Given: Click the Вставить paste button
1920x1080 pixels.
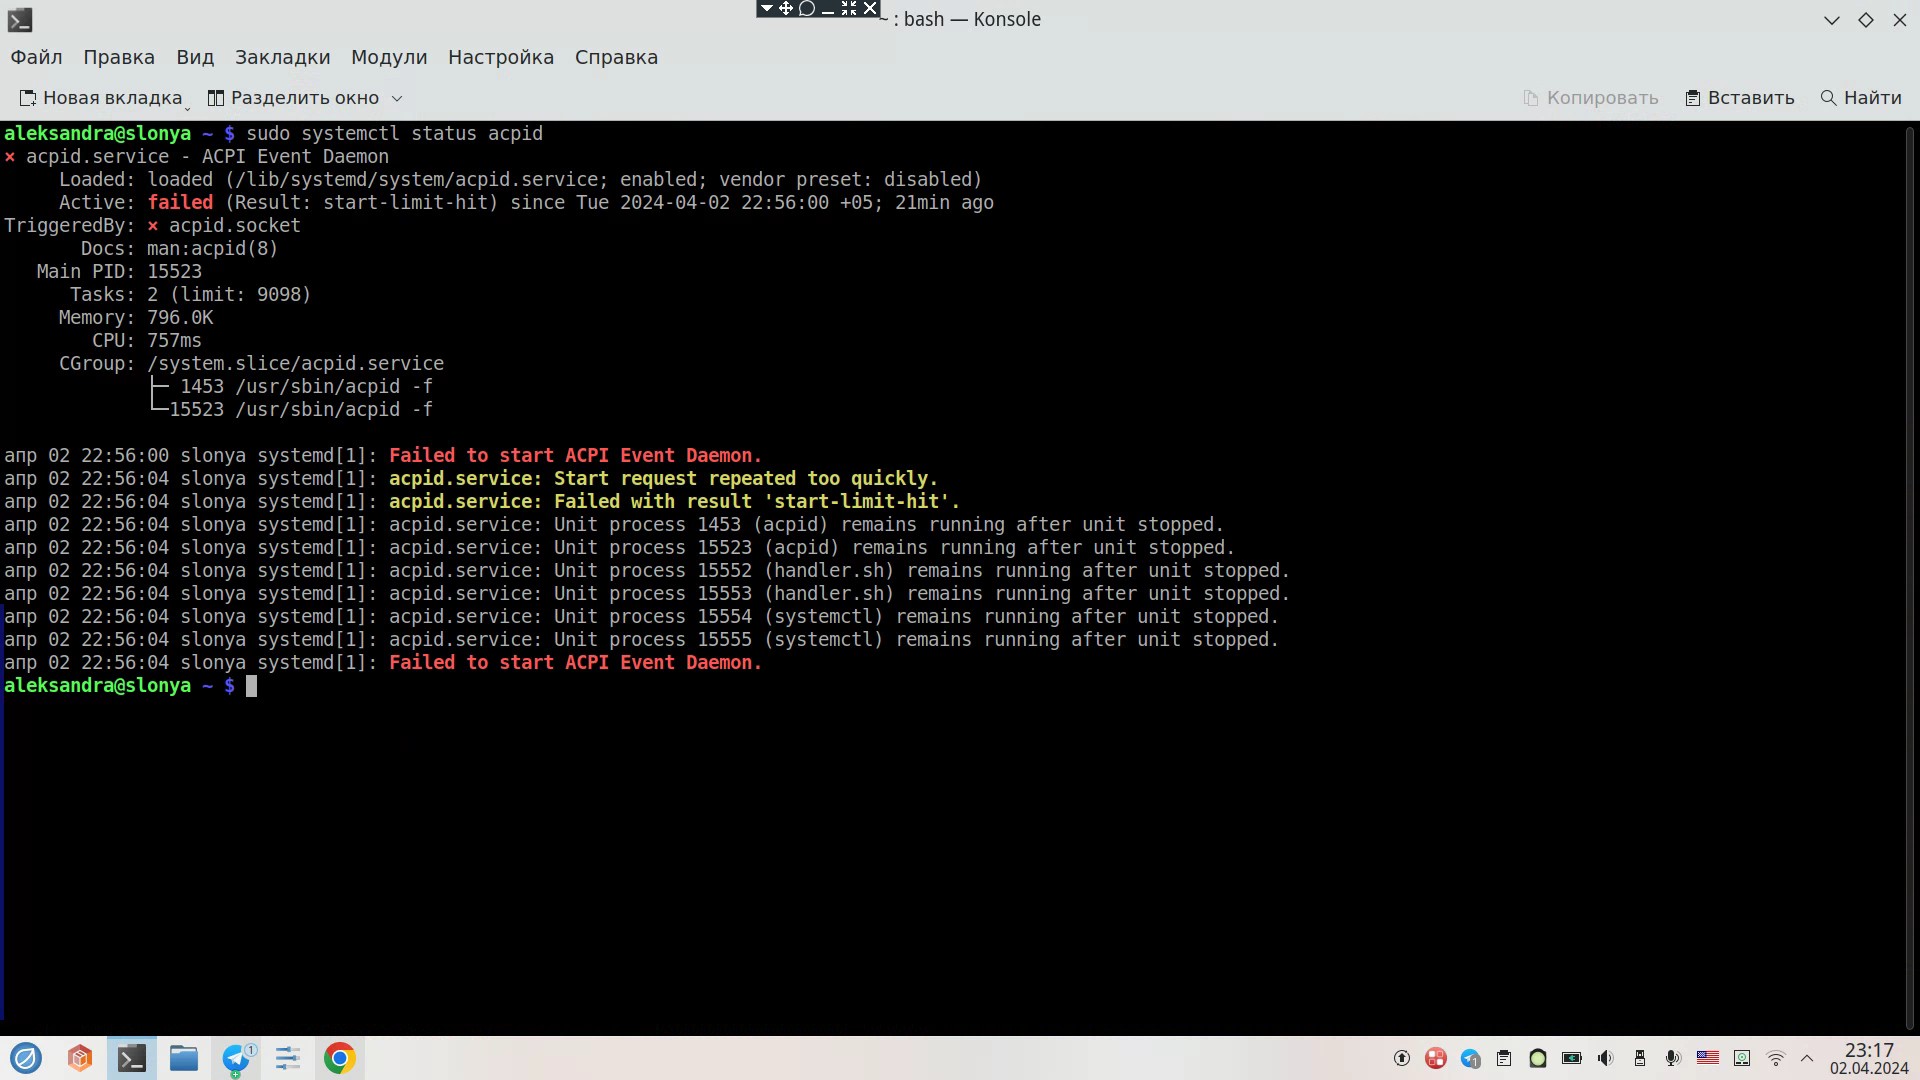Looking at the screenshot, I should (1740, 98).
